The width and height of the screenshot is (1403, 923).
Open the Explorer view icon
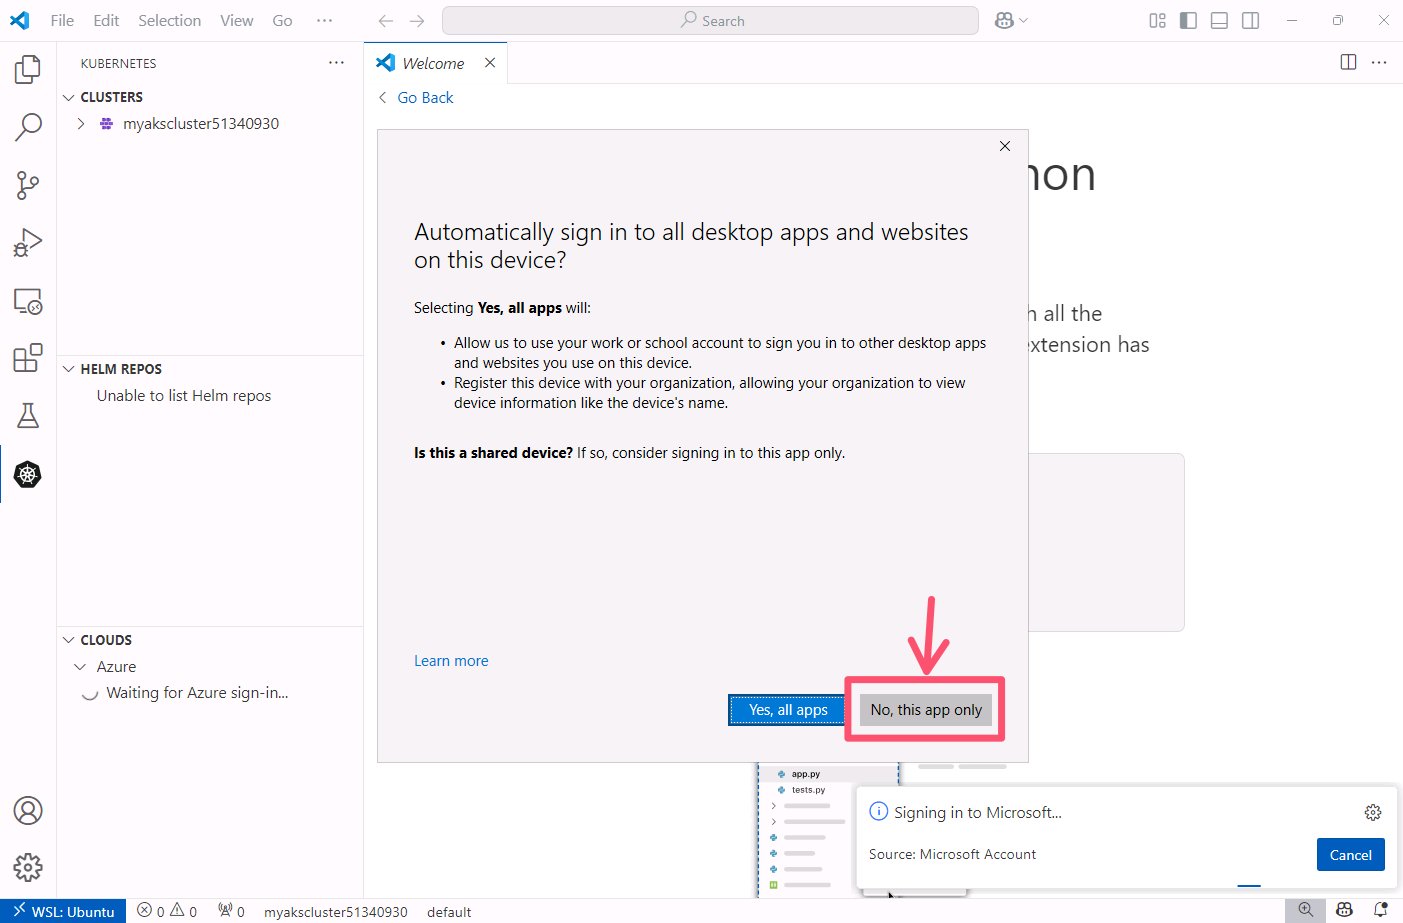click(28, 69)
